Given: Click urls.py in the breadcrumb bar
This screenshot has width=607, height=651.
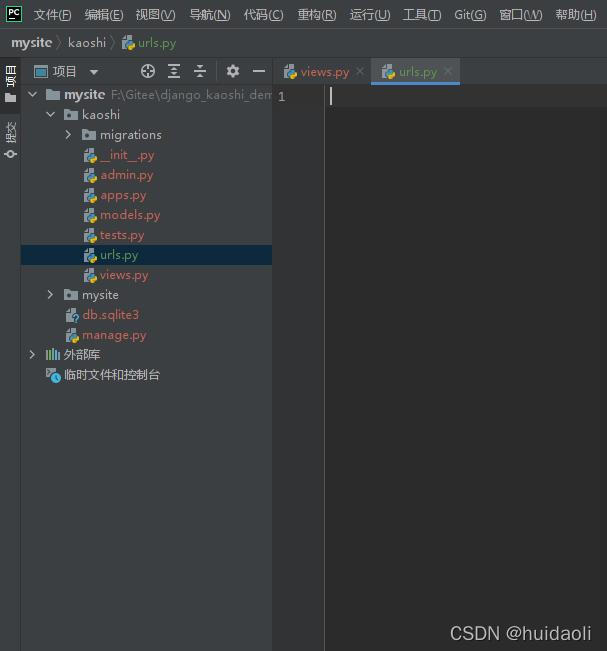Looking at the screenshot, I should (x=149, y=43).
